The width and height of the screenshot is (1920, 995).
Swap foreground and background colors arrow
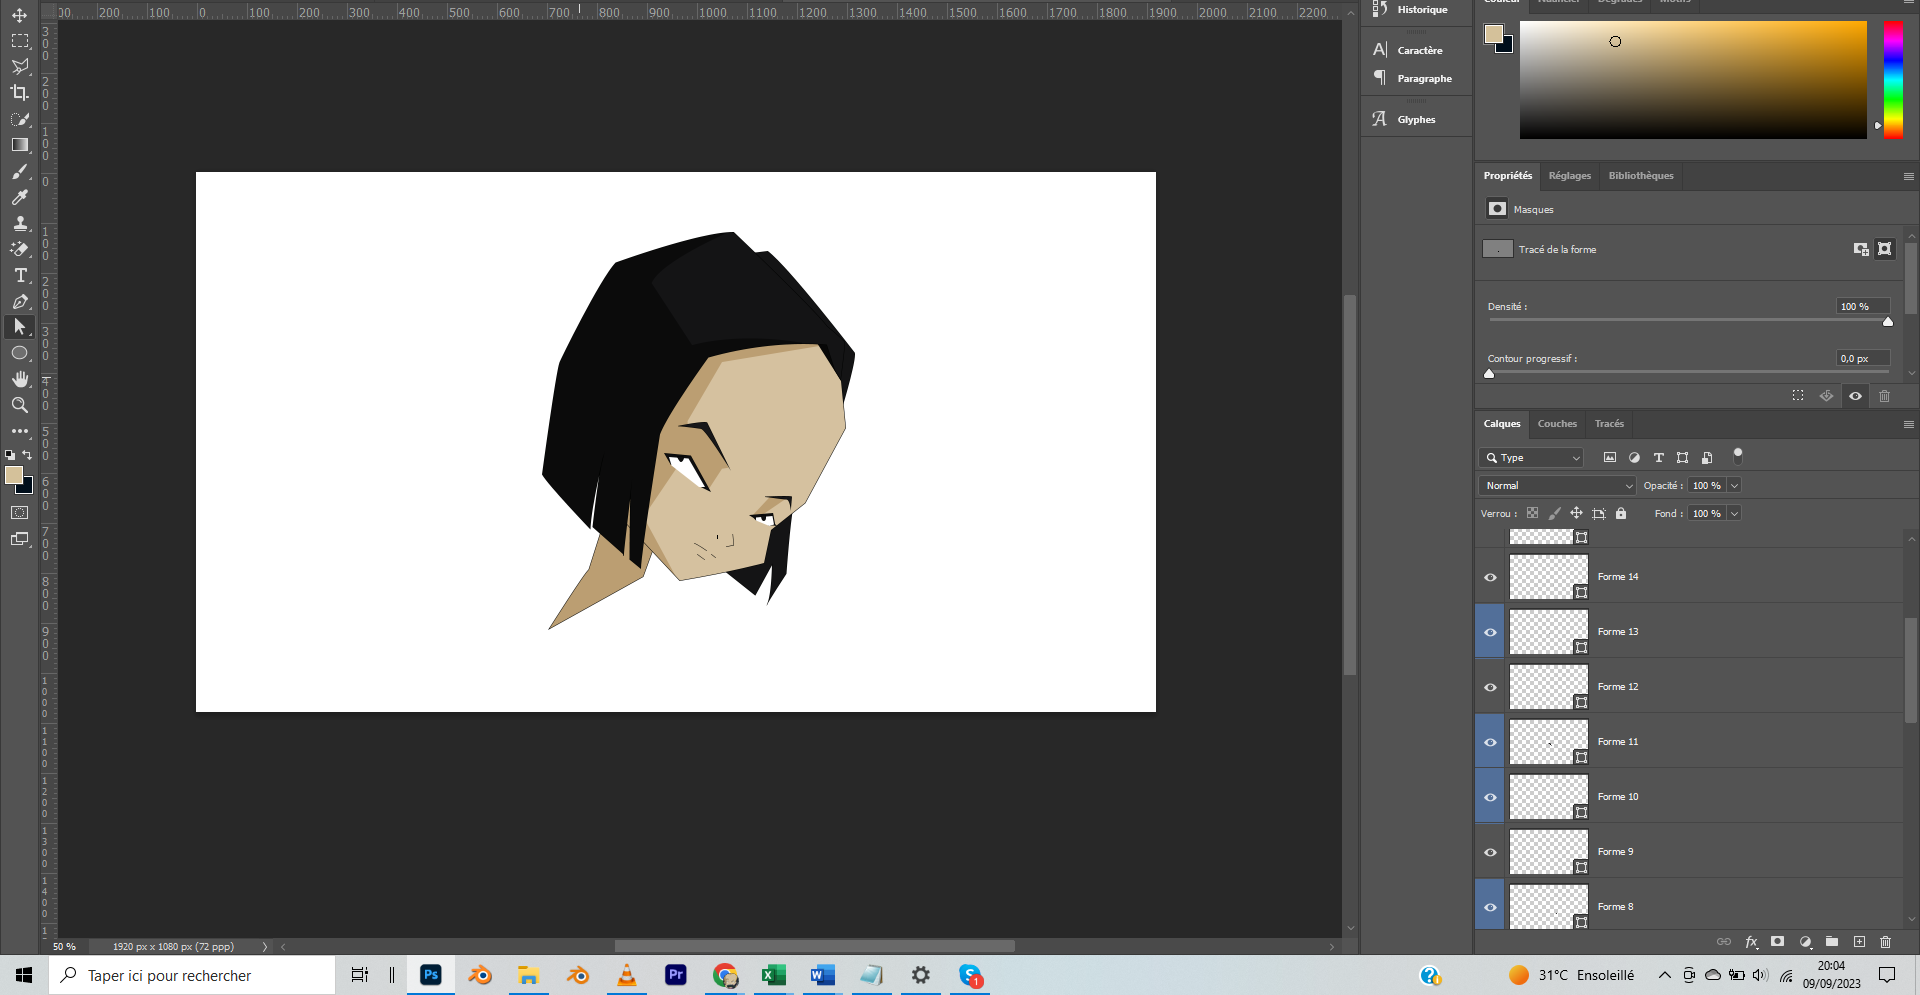[28, 455]
